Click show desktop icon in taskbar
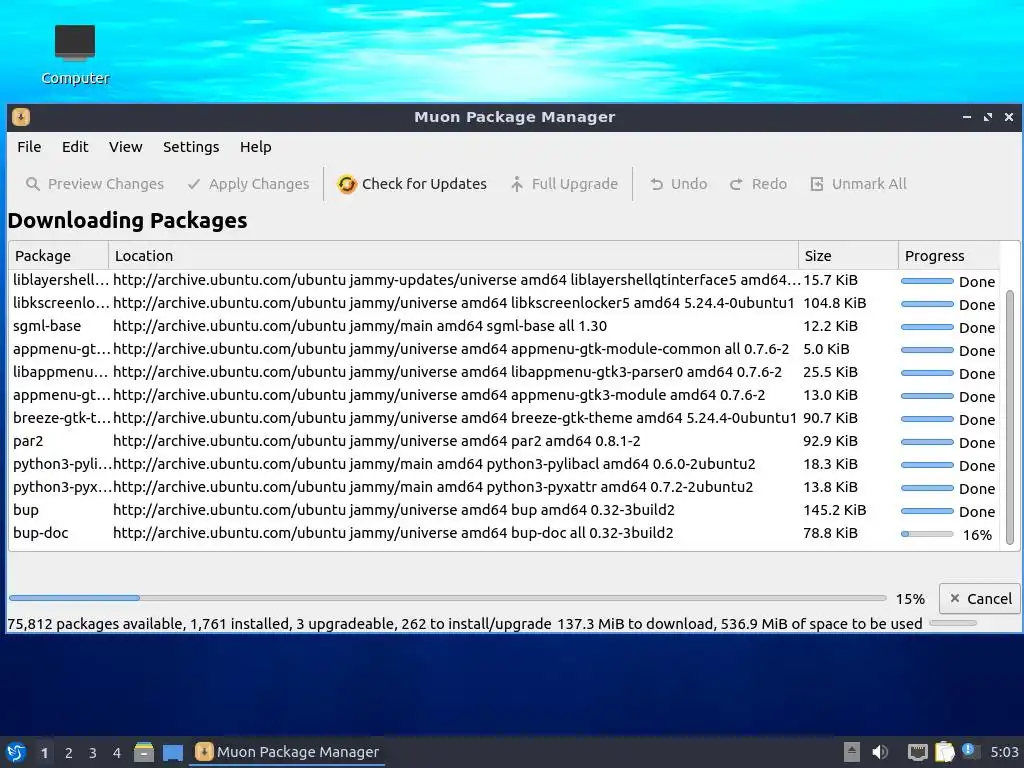This screenshot has width=1024, height=768. click(172, 752)
